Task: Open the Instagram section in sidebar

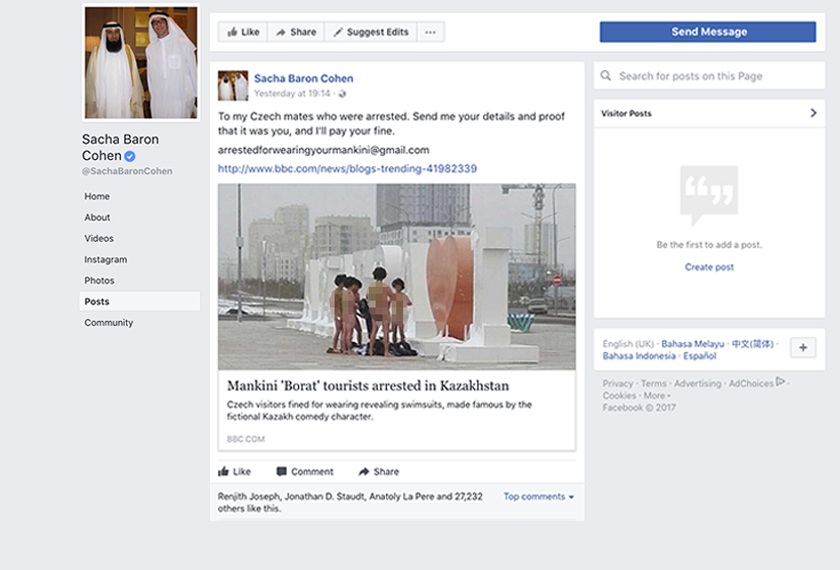Action: [106, 259]
